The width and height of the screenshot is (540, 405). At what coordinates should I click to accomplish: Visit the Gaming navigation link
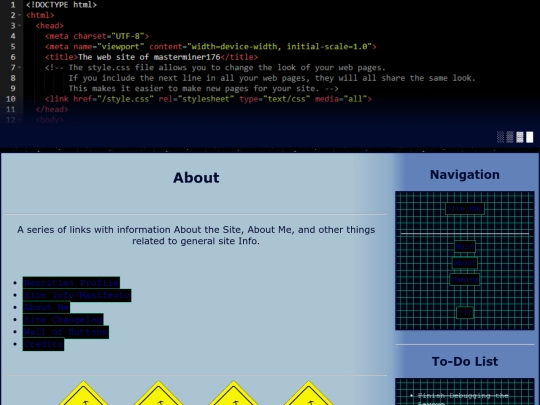465,279
